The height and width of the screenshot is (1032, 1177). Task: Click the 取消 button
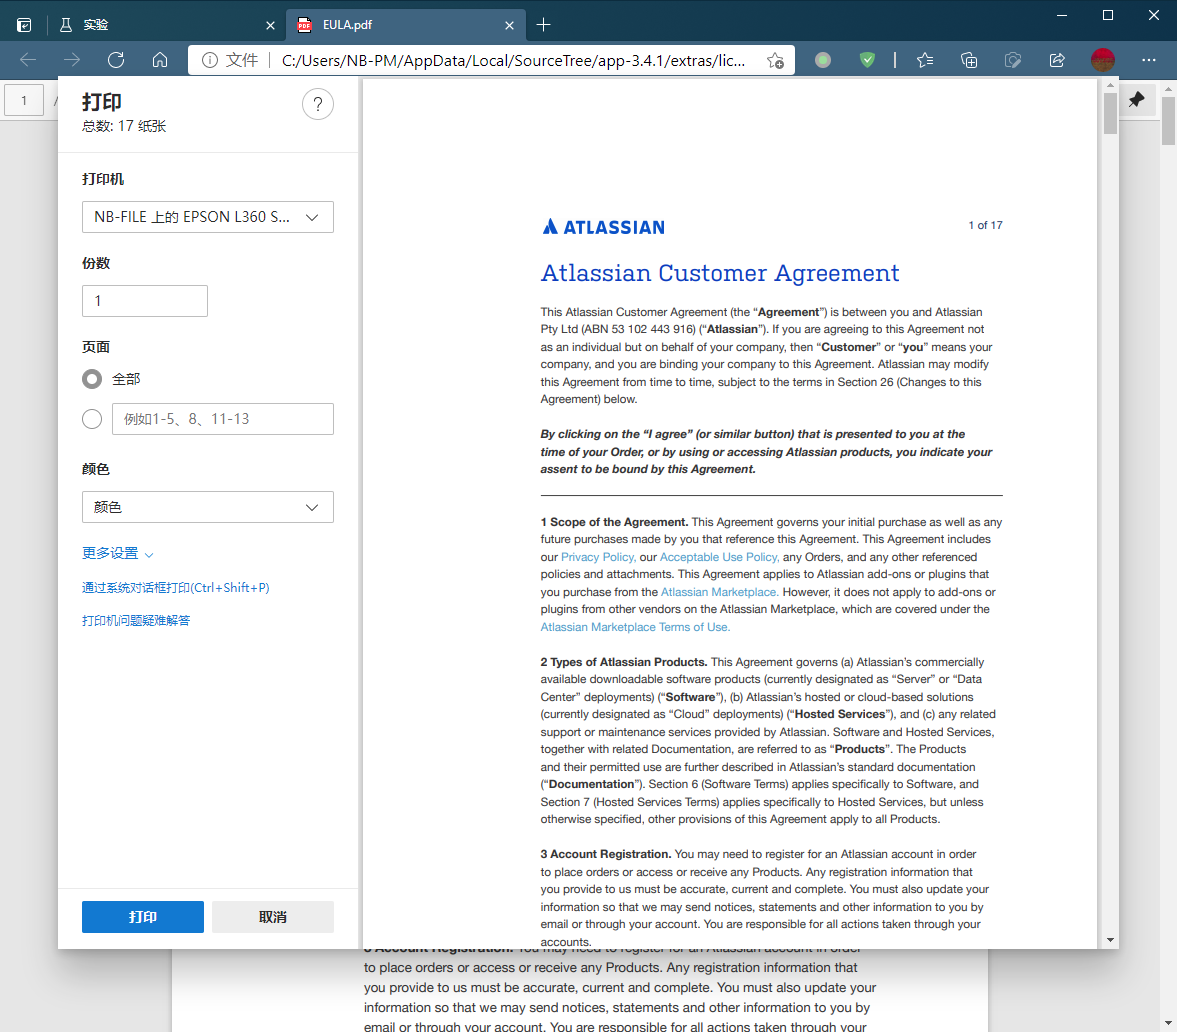(273, 917)
